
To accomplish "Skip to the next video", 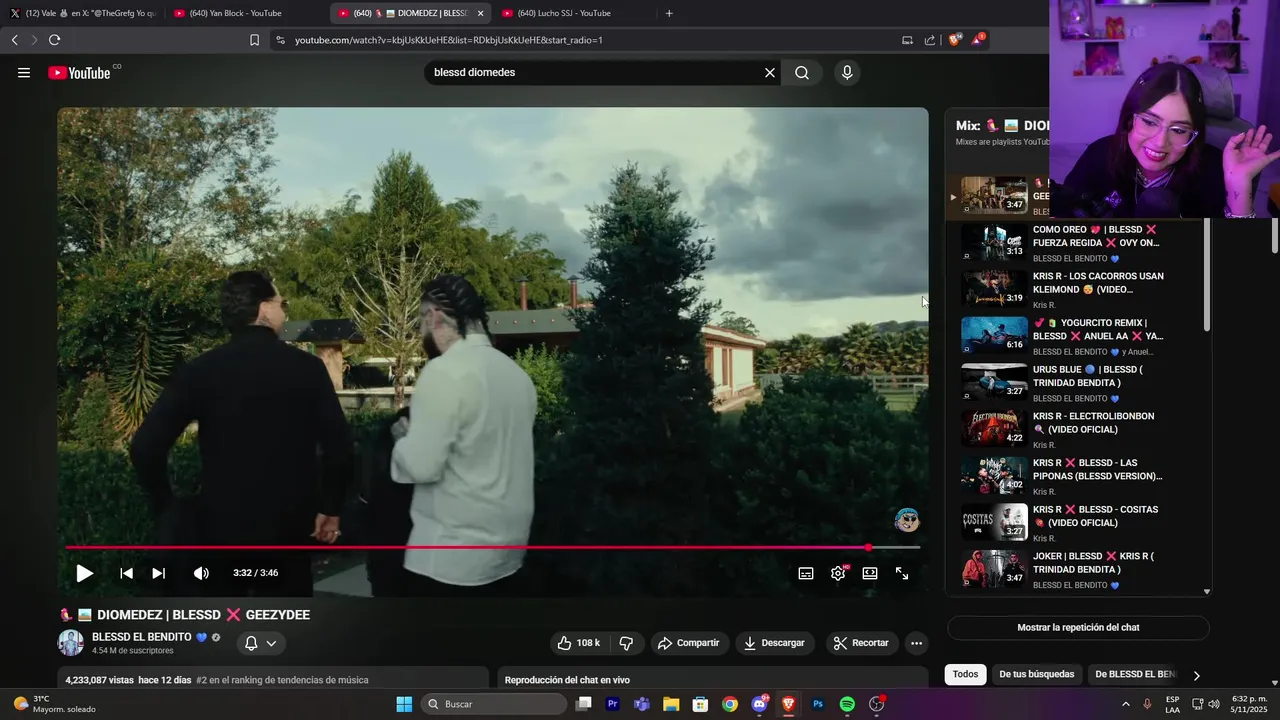I will (158, 573).
